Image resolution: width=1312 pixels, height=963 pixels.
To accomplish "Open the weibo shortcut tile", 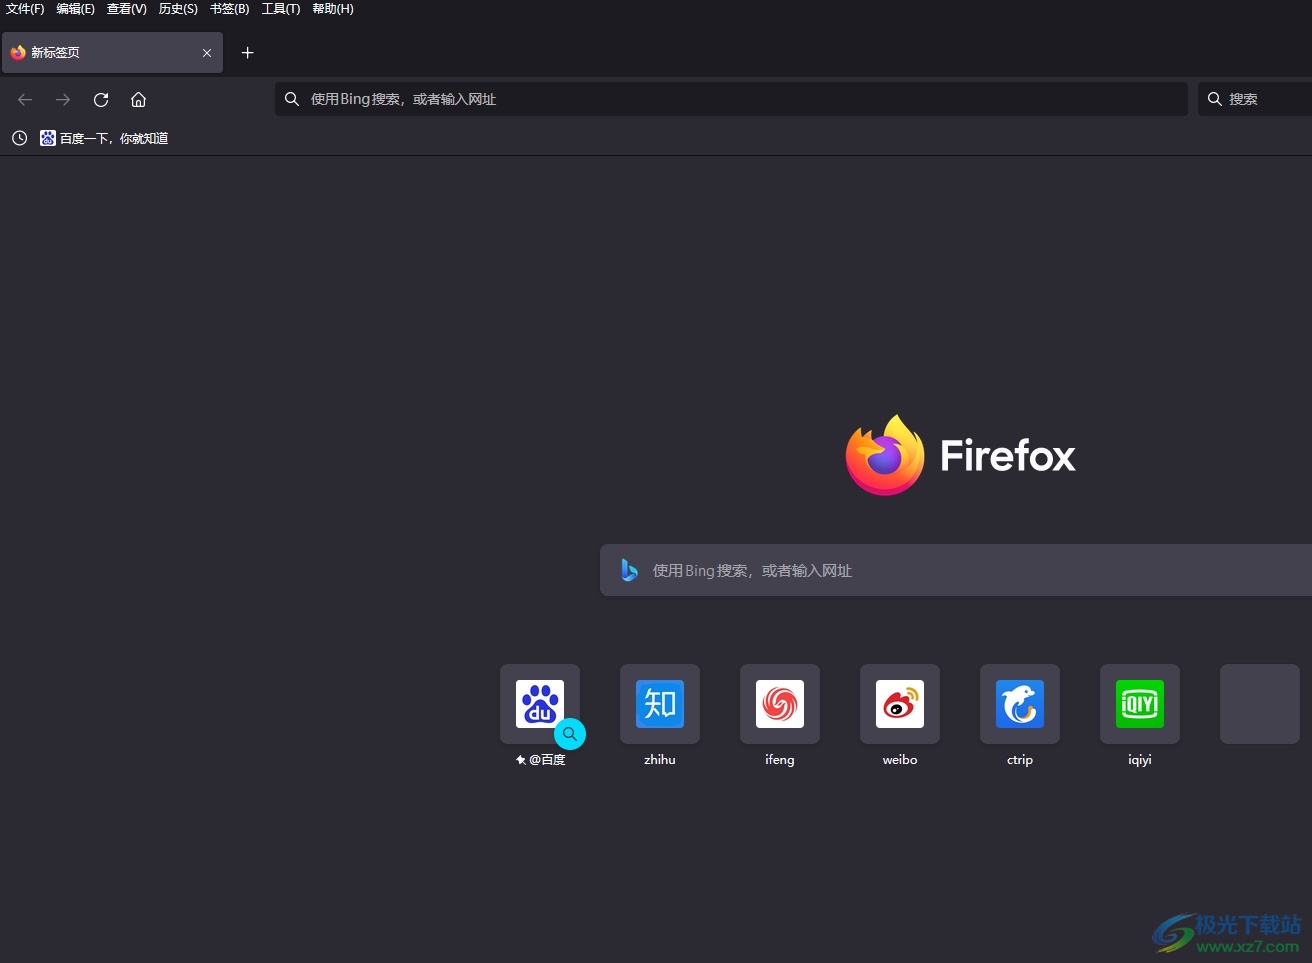I will tap(900, 704).
